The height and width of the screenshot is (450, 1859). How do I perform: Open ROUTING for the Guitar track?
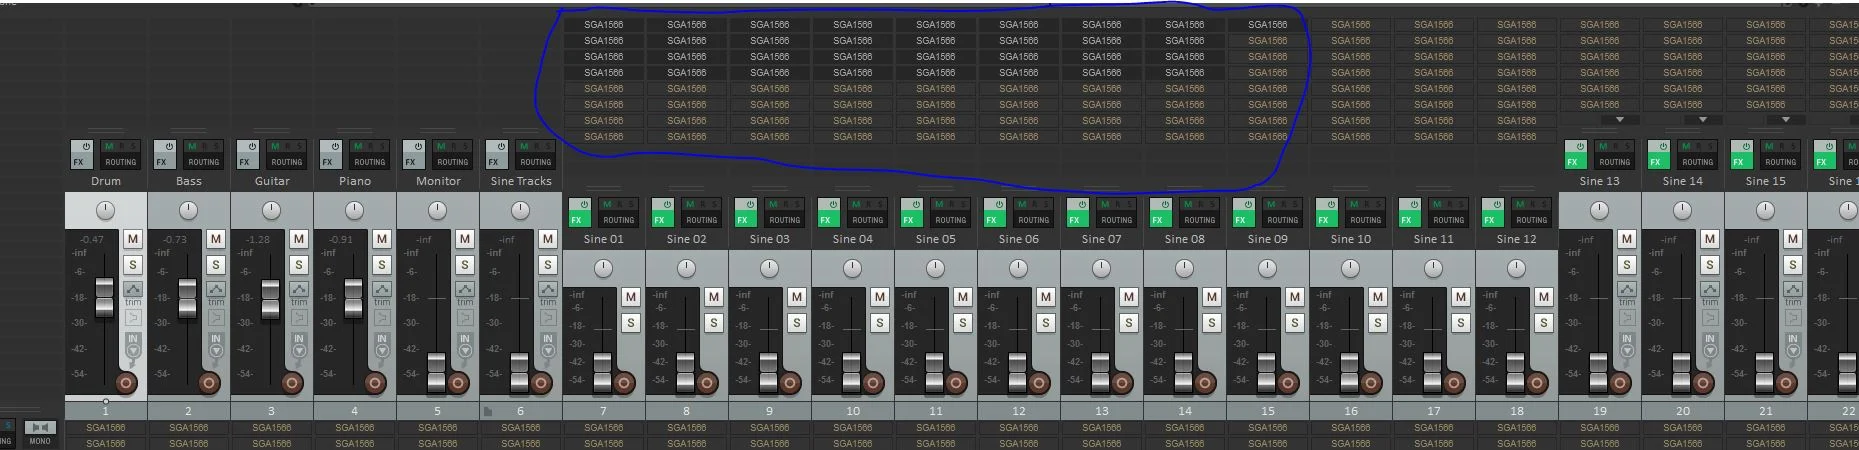click(286, 161)
